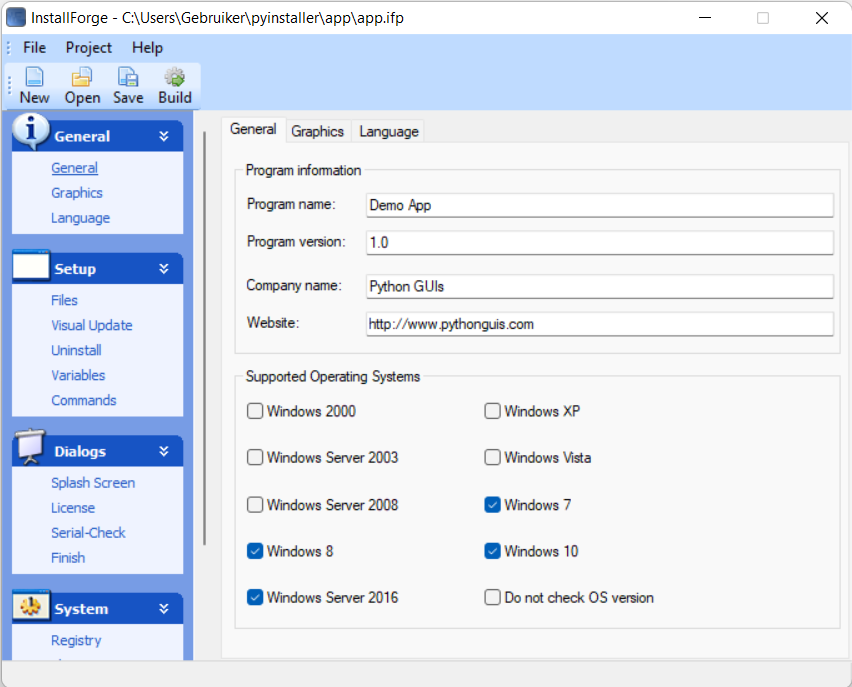Viewport: 852px width, 687px height.
Task: Click the Build installer gear icon
Action: [175, 77]
